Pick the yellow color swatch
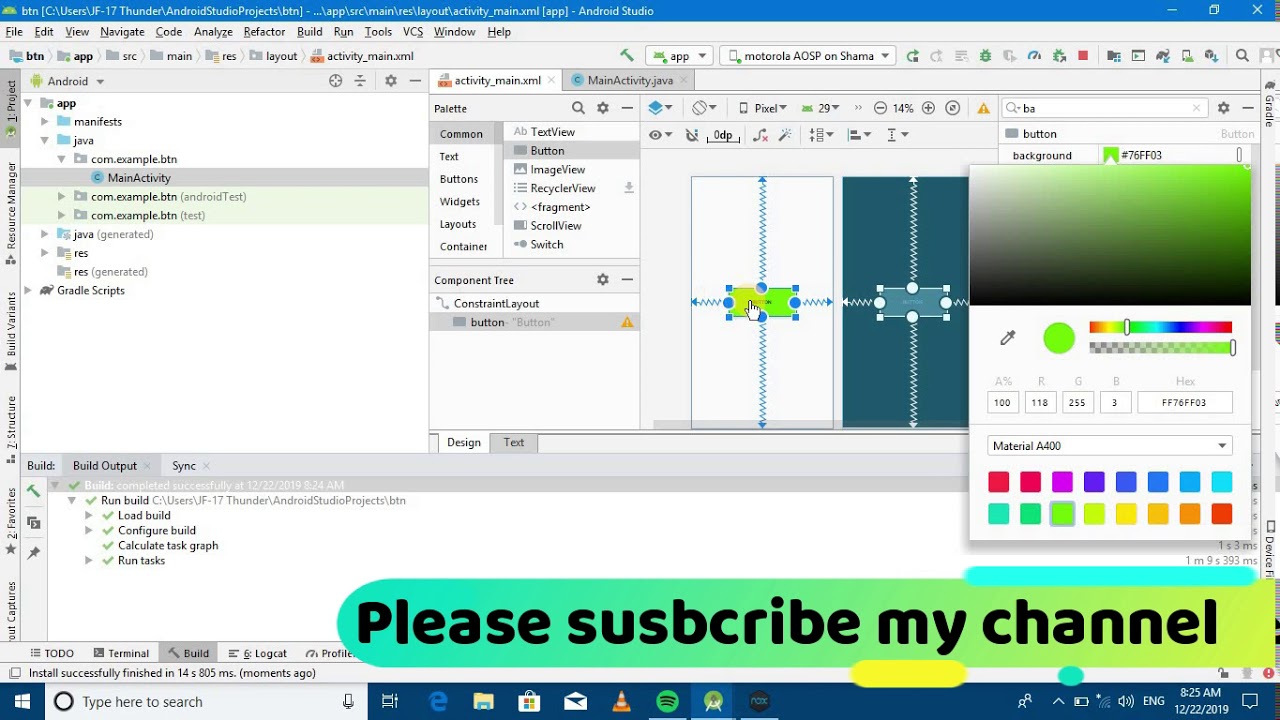 [1126, 514]
